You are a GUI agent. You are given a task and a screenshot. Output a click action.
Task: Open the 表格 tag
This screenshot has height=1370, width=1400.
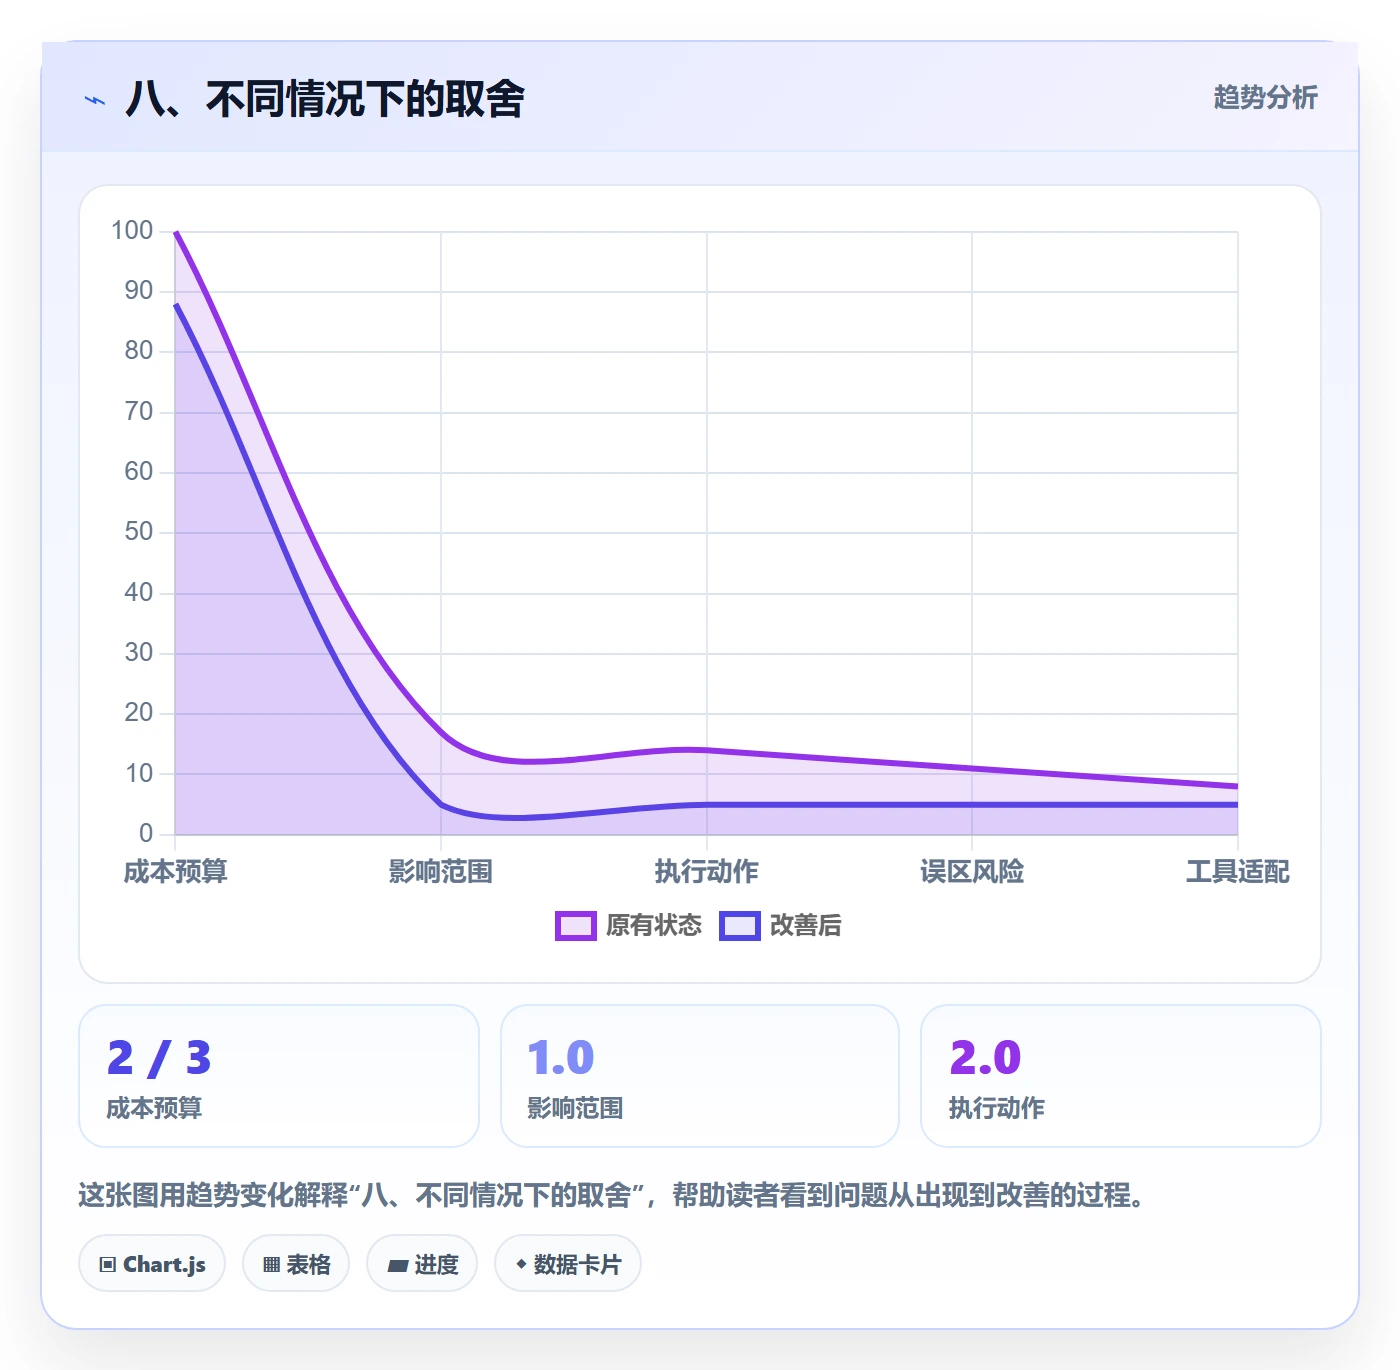[x=296, y=1264]
